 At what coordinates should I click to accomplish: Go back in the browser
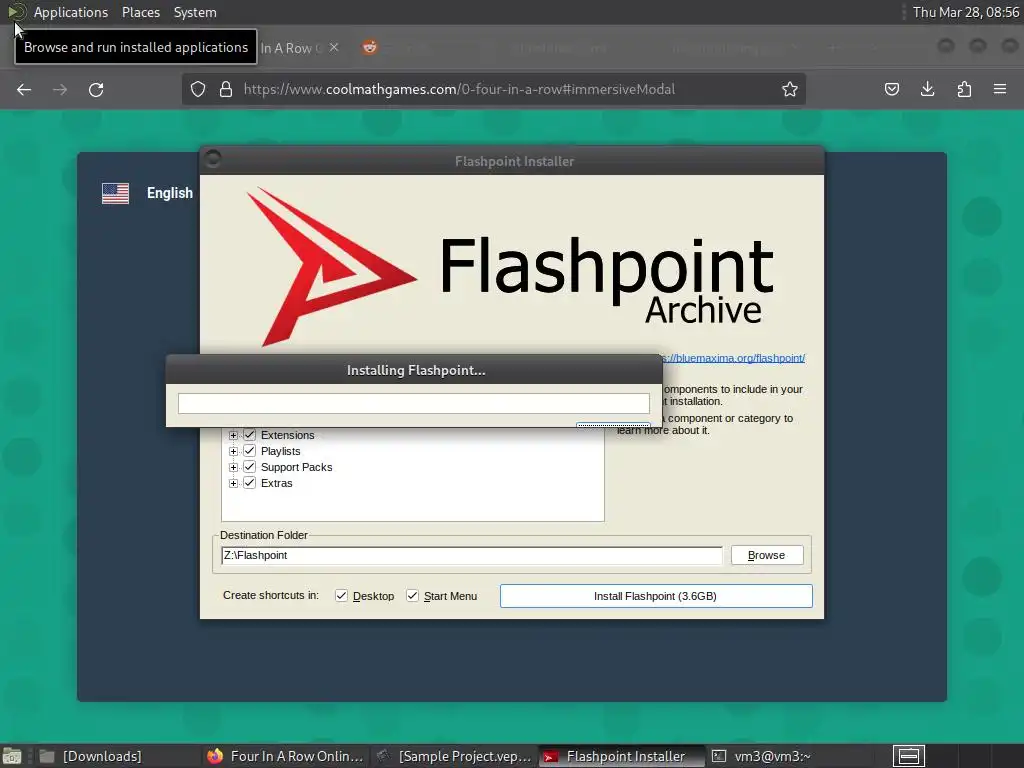tap(24, 89)
